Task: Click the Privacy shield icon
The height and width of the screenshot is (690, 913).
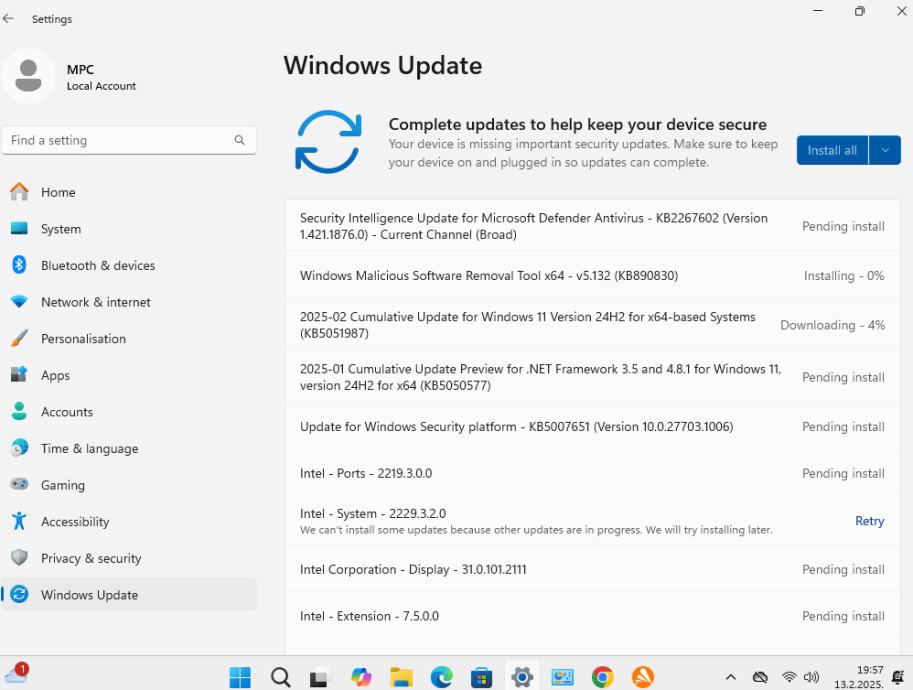Action: (x=19, y=558)
